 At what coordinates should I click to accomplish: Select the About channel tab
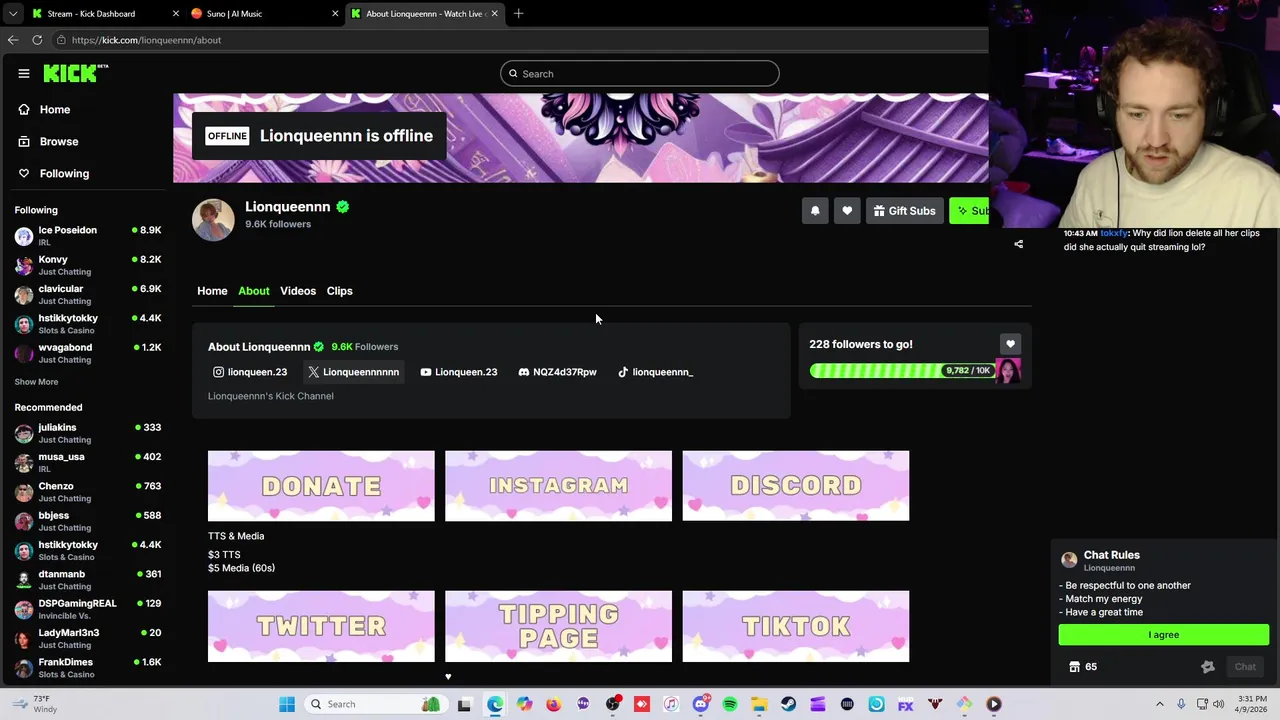[254, 291]
